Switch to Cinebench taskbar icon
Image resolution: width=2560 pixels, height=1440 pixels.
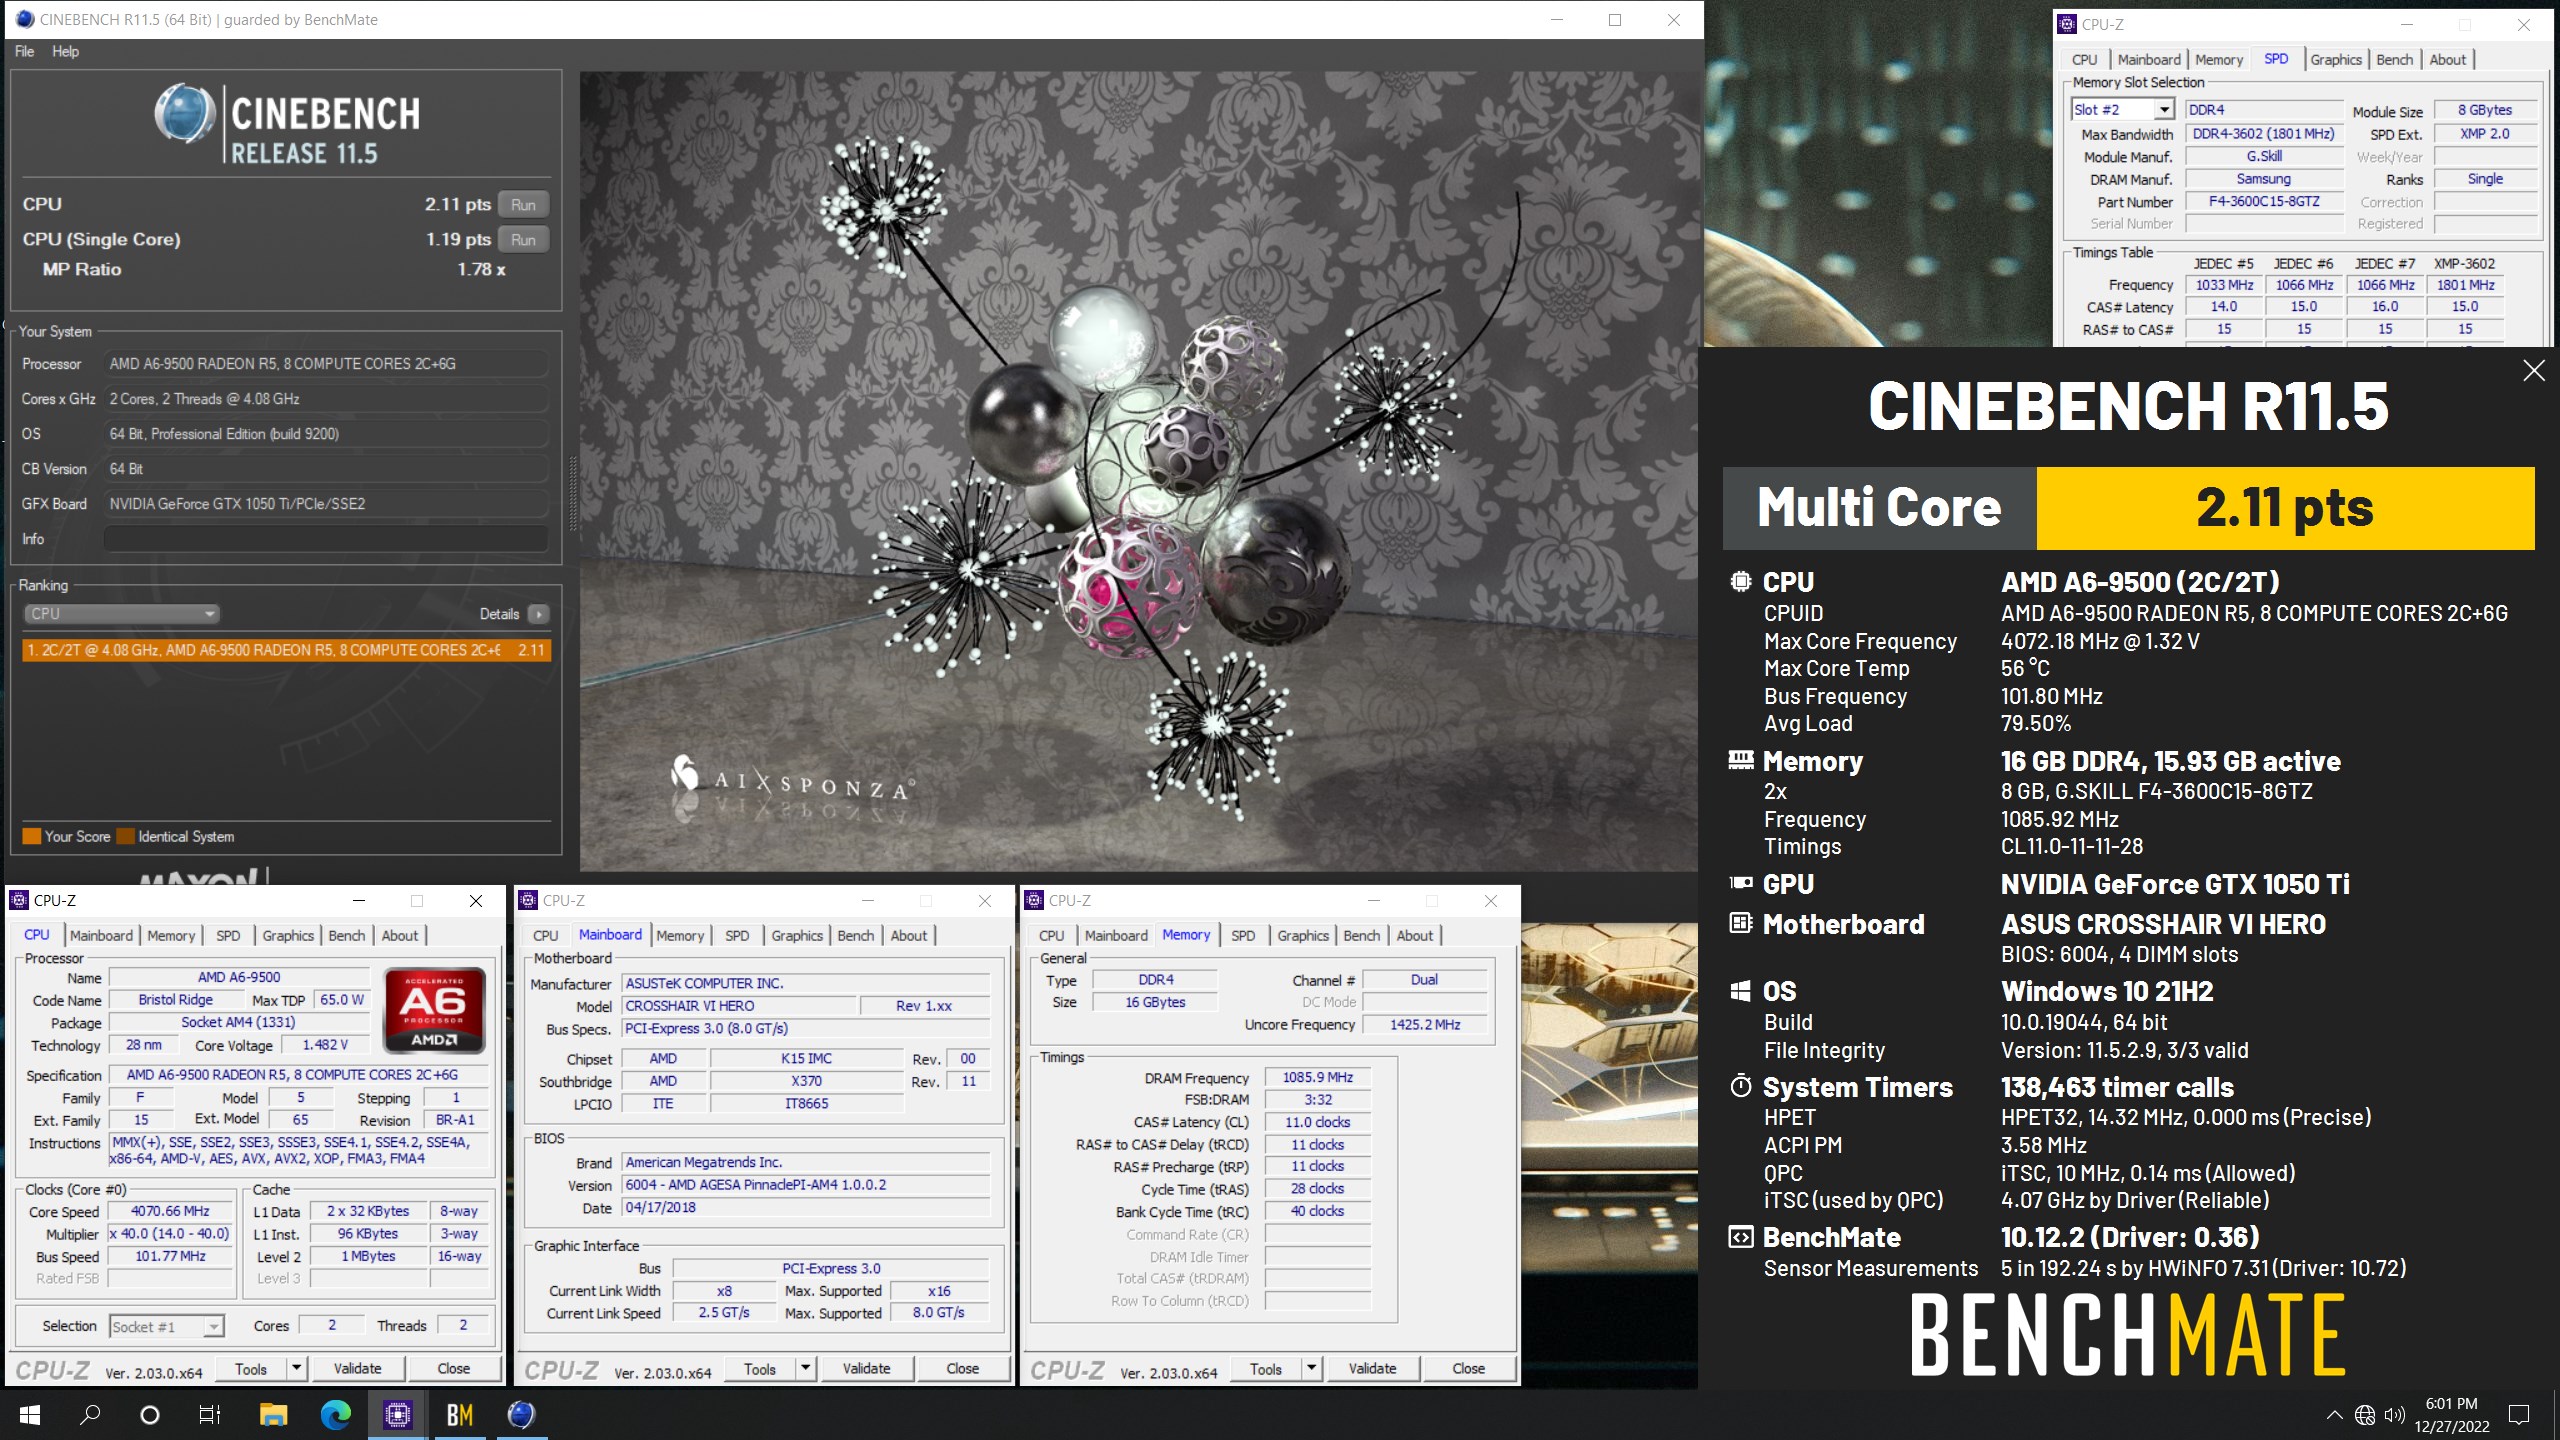pos(521,1415)
